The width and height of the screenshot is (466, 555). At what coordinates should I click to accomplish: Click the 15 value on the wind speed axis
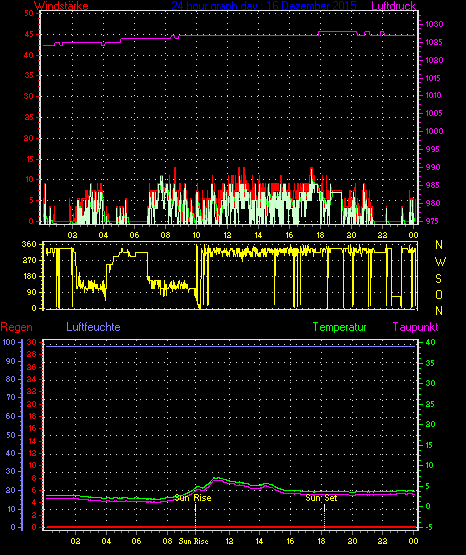click(29, 159)
